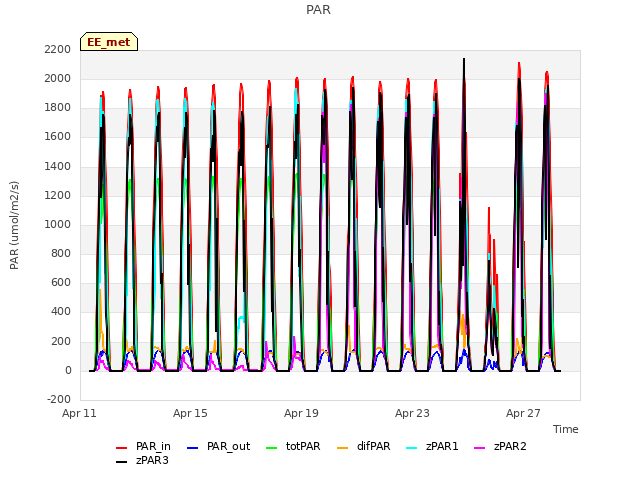Click the 800 y-axis tick label

point(61,253)
